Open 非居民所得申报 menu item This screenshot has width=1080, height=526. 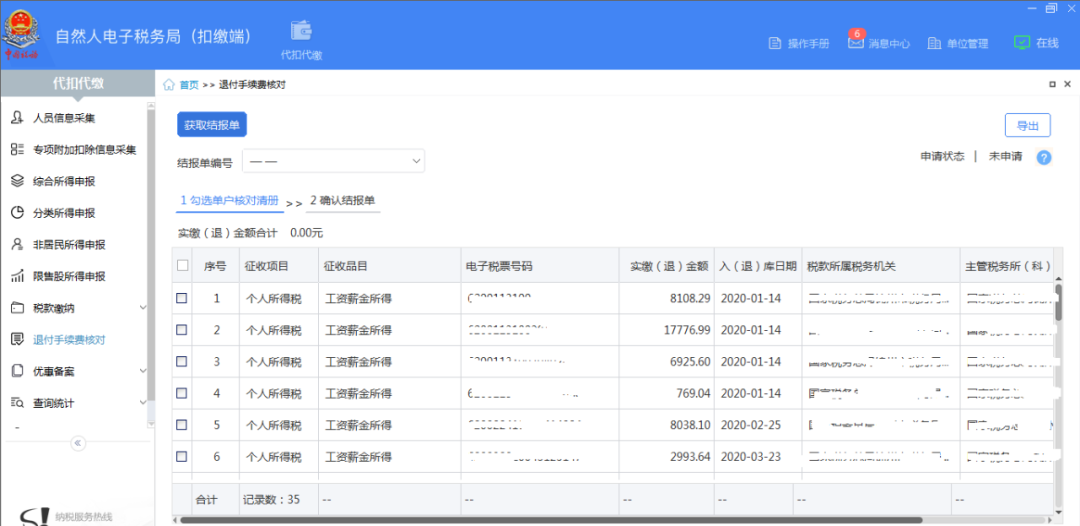coord(69,244)
